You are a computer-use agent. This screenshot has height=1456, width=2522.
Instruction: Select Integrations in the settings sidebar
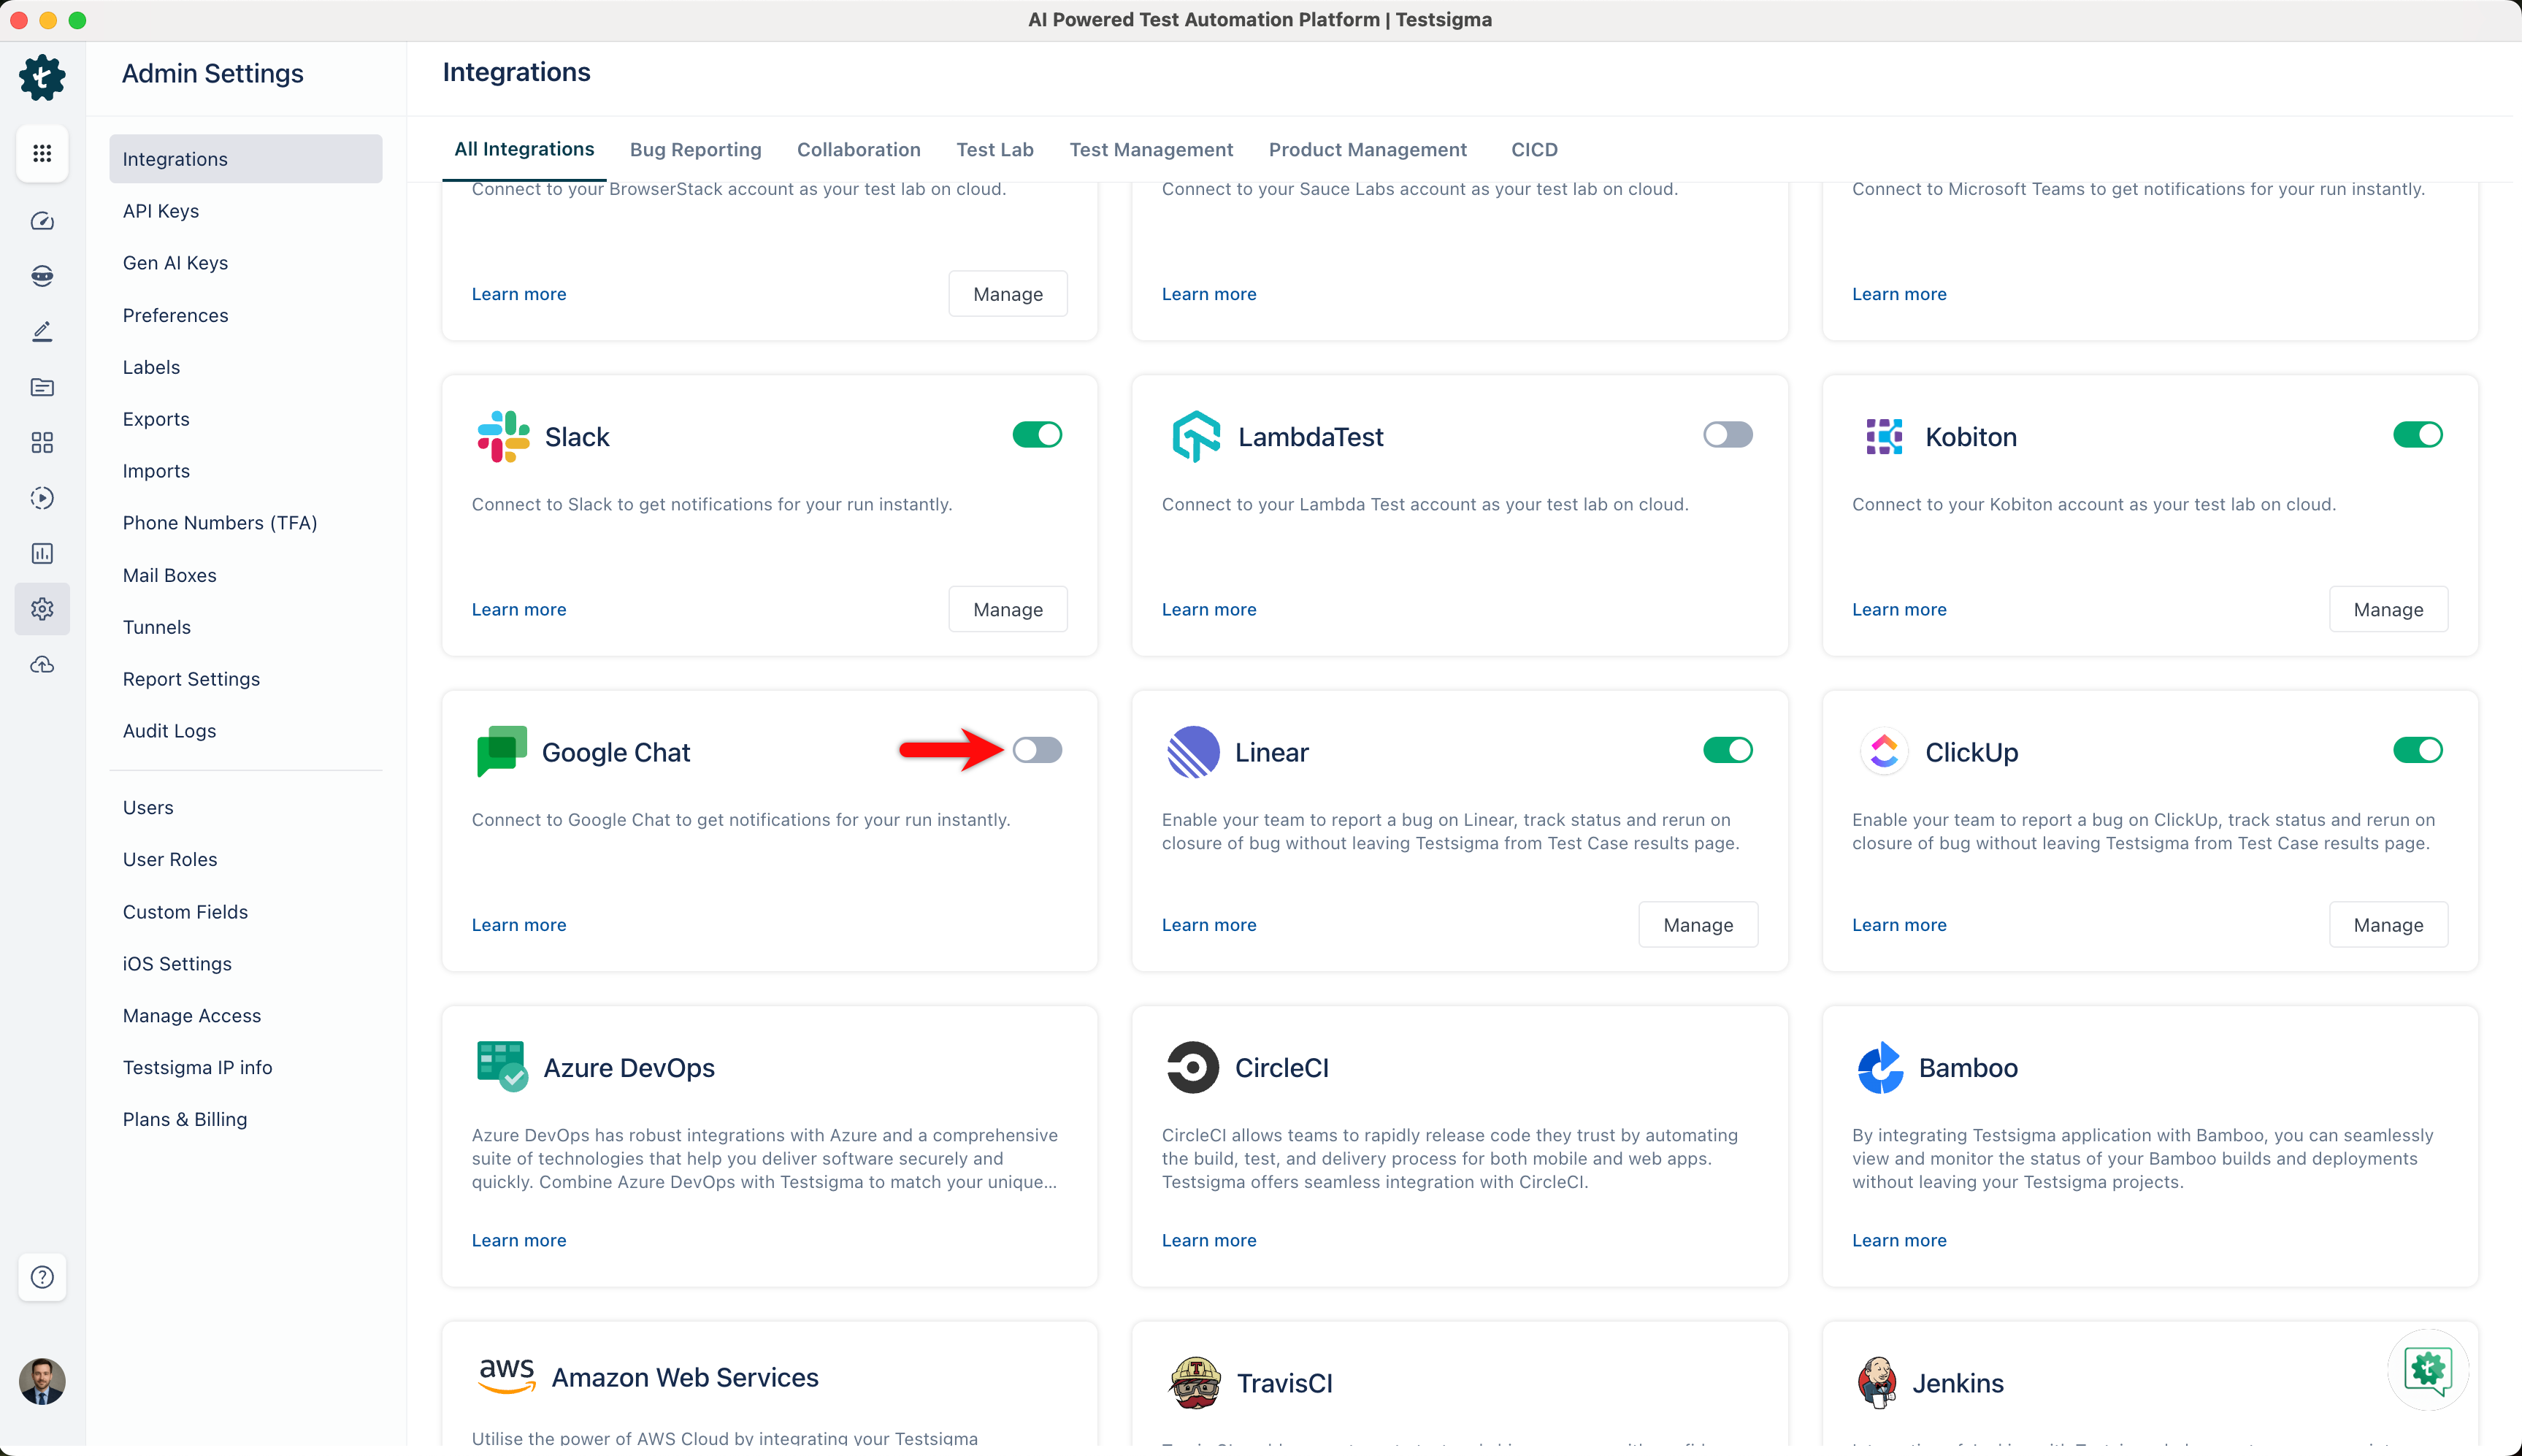tap(246, 159)
